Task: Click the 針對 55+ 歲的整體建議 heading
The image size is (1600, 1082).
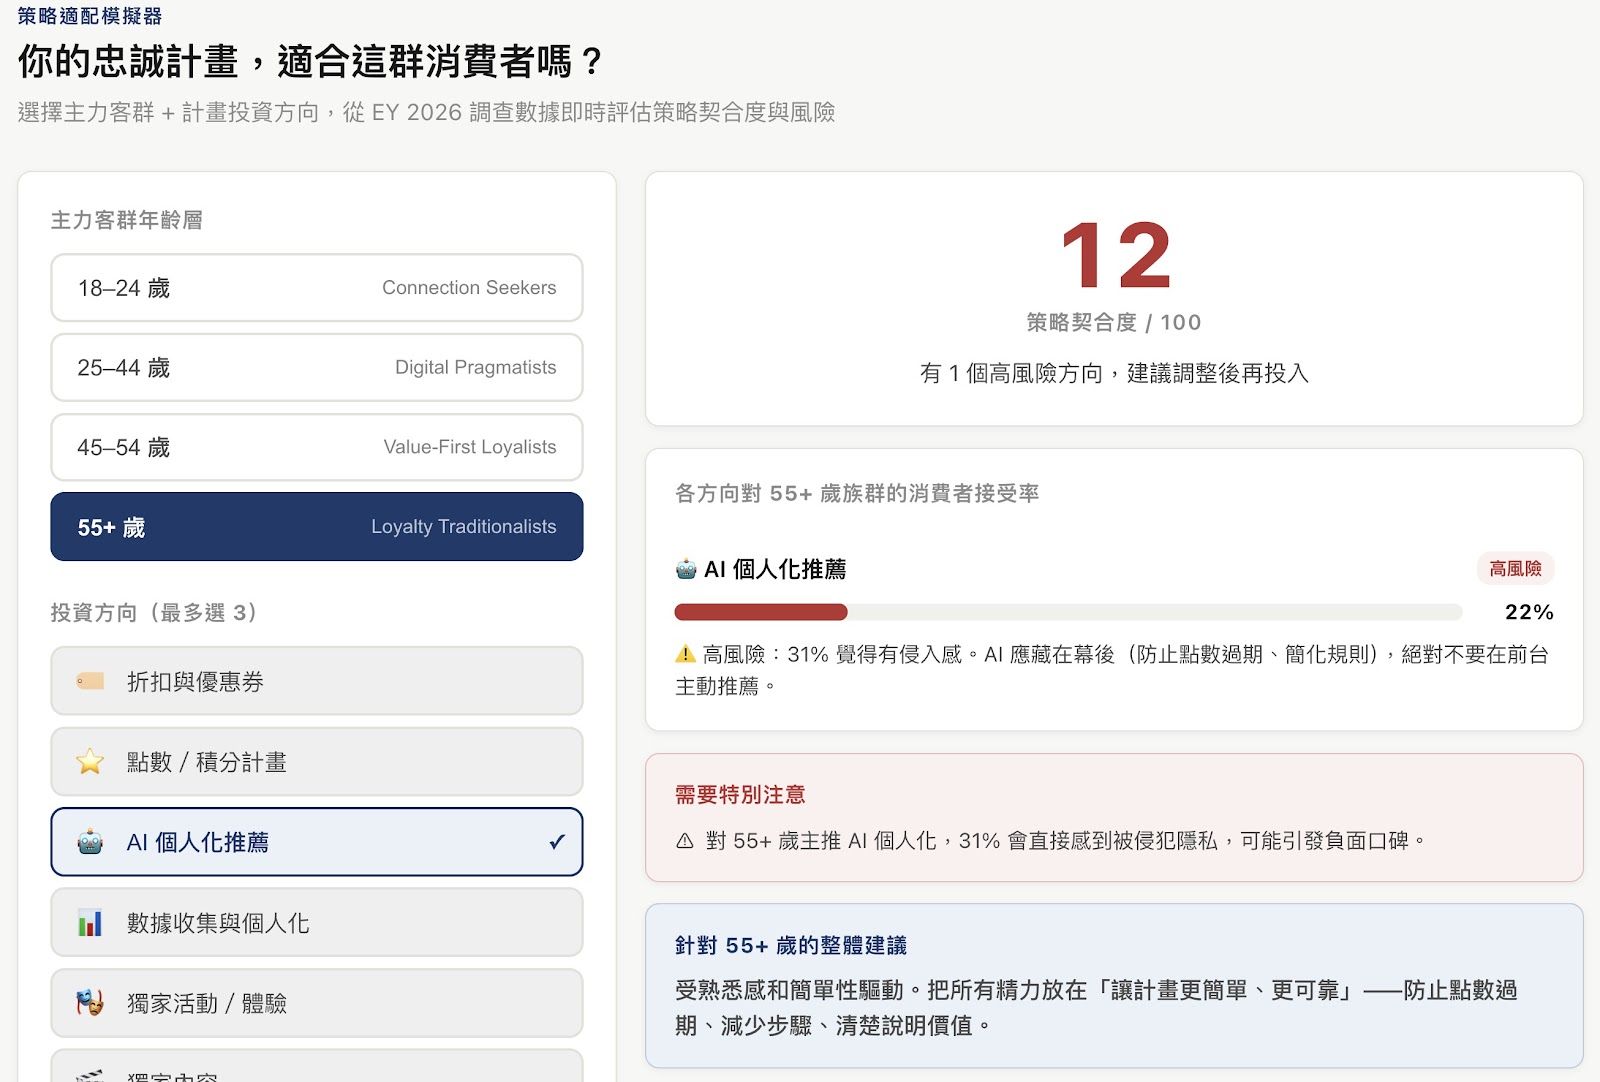Action: (791, 945)
